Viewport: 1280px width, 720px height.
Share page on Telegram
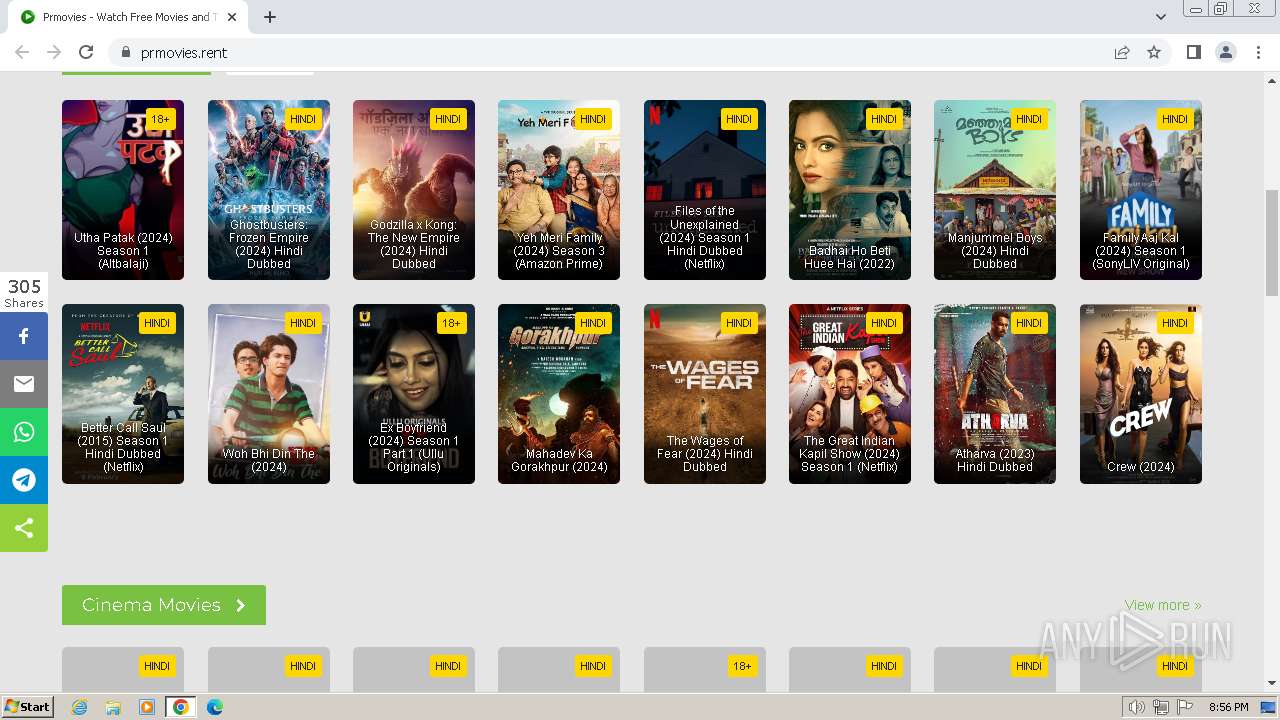[x=24, y=480]
